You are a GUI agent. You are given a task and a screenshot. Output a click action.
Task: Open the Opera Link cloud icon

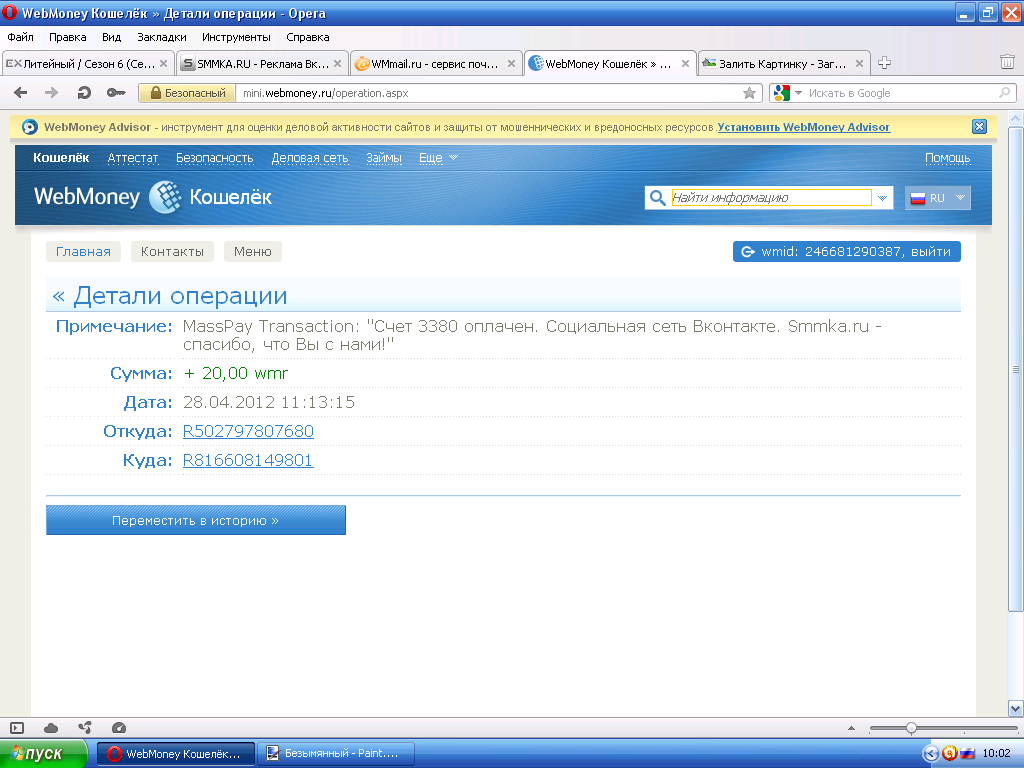click(51, 728)
